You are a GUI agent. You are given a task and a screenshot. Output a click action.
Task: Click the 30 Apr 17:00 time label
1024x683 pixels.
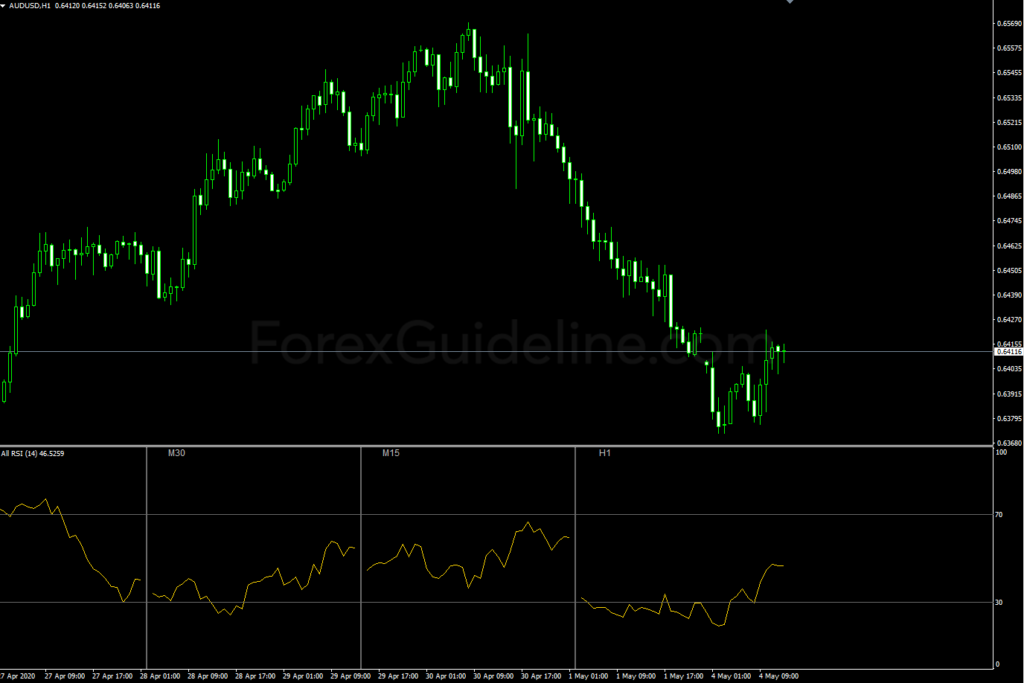(x=541, y=676)
